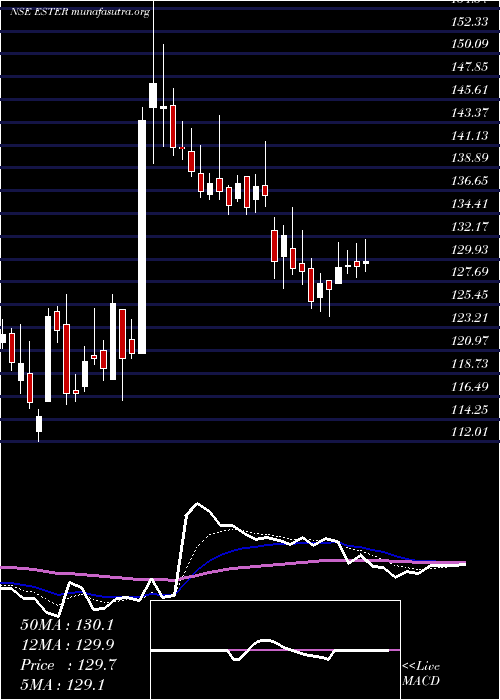Click inside the MACD inset chart
This screenshot has height=700, width=500.
point(275,650)
